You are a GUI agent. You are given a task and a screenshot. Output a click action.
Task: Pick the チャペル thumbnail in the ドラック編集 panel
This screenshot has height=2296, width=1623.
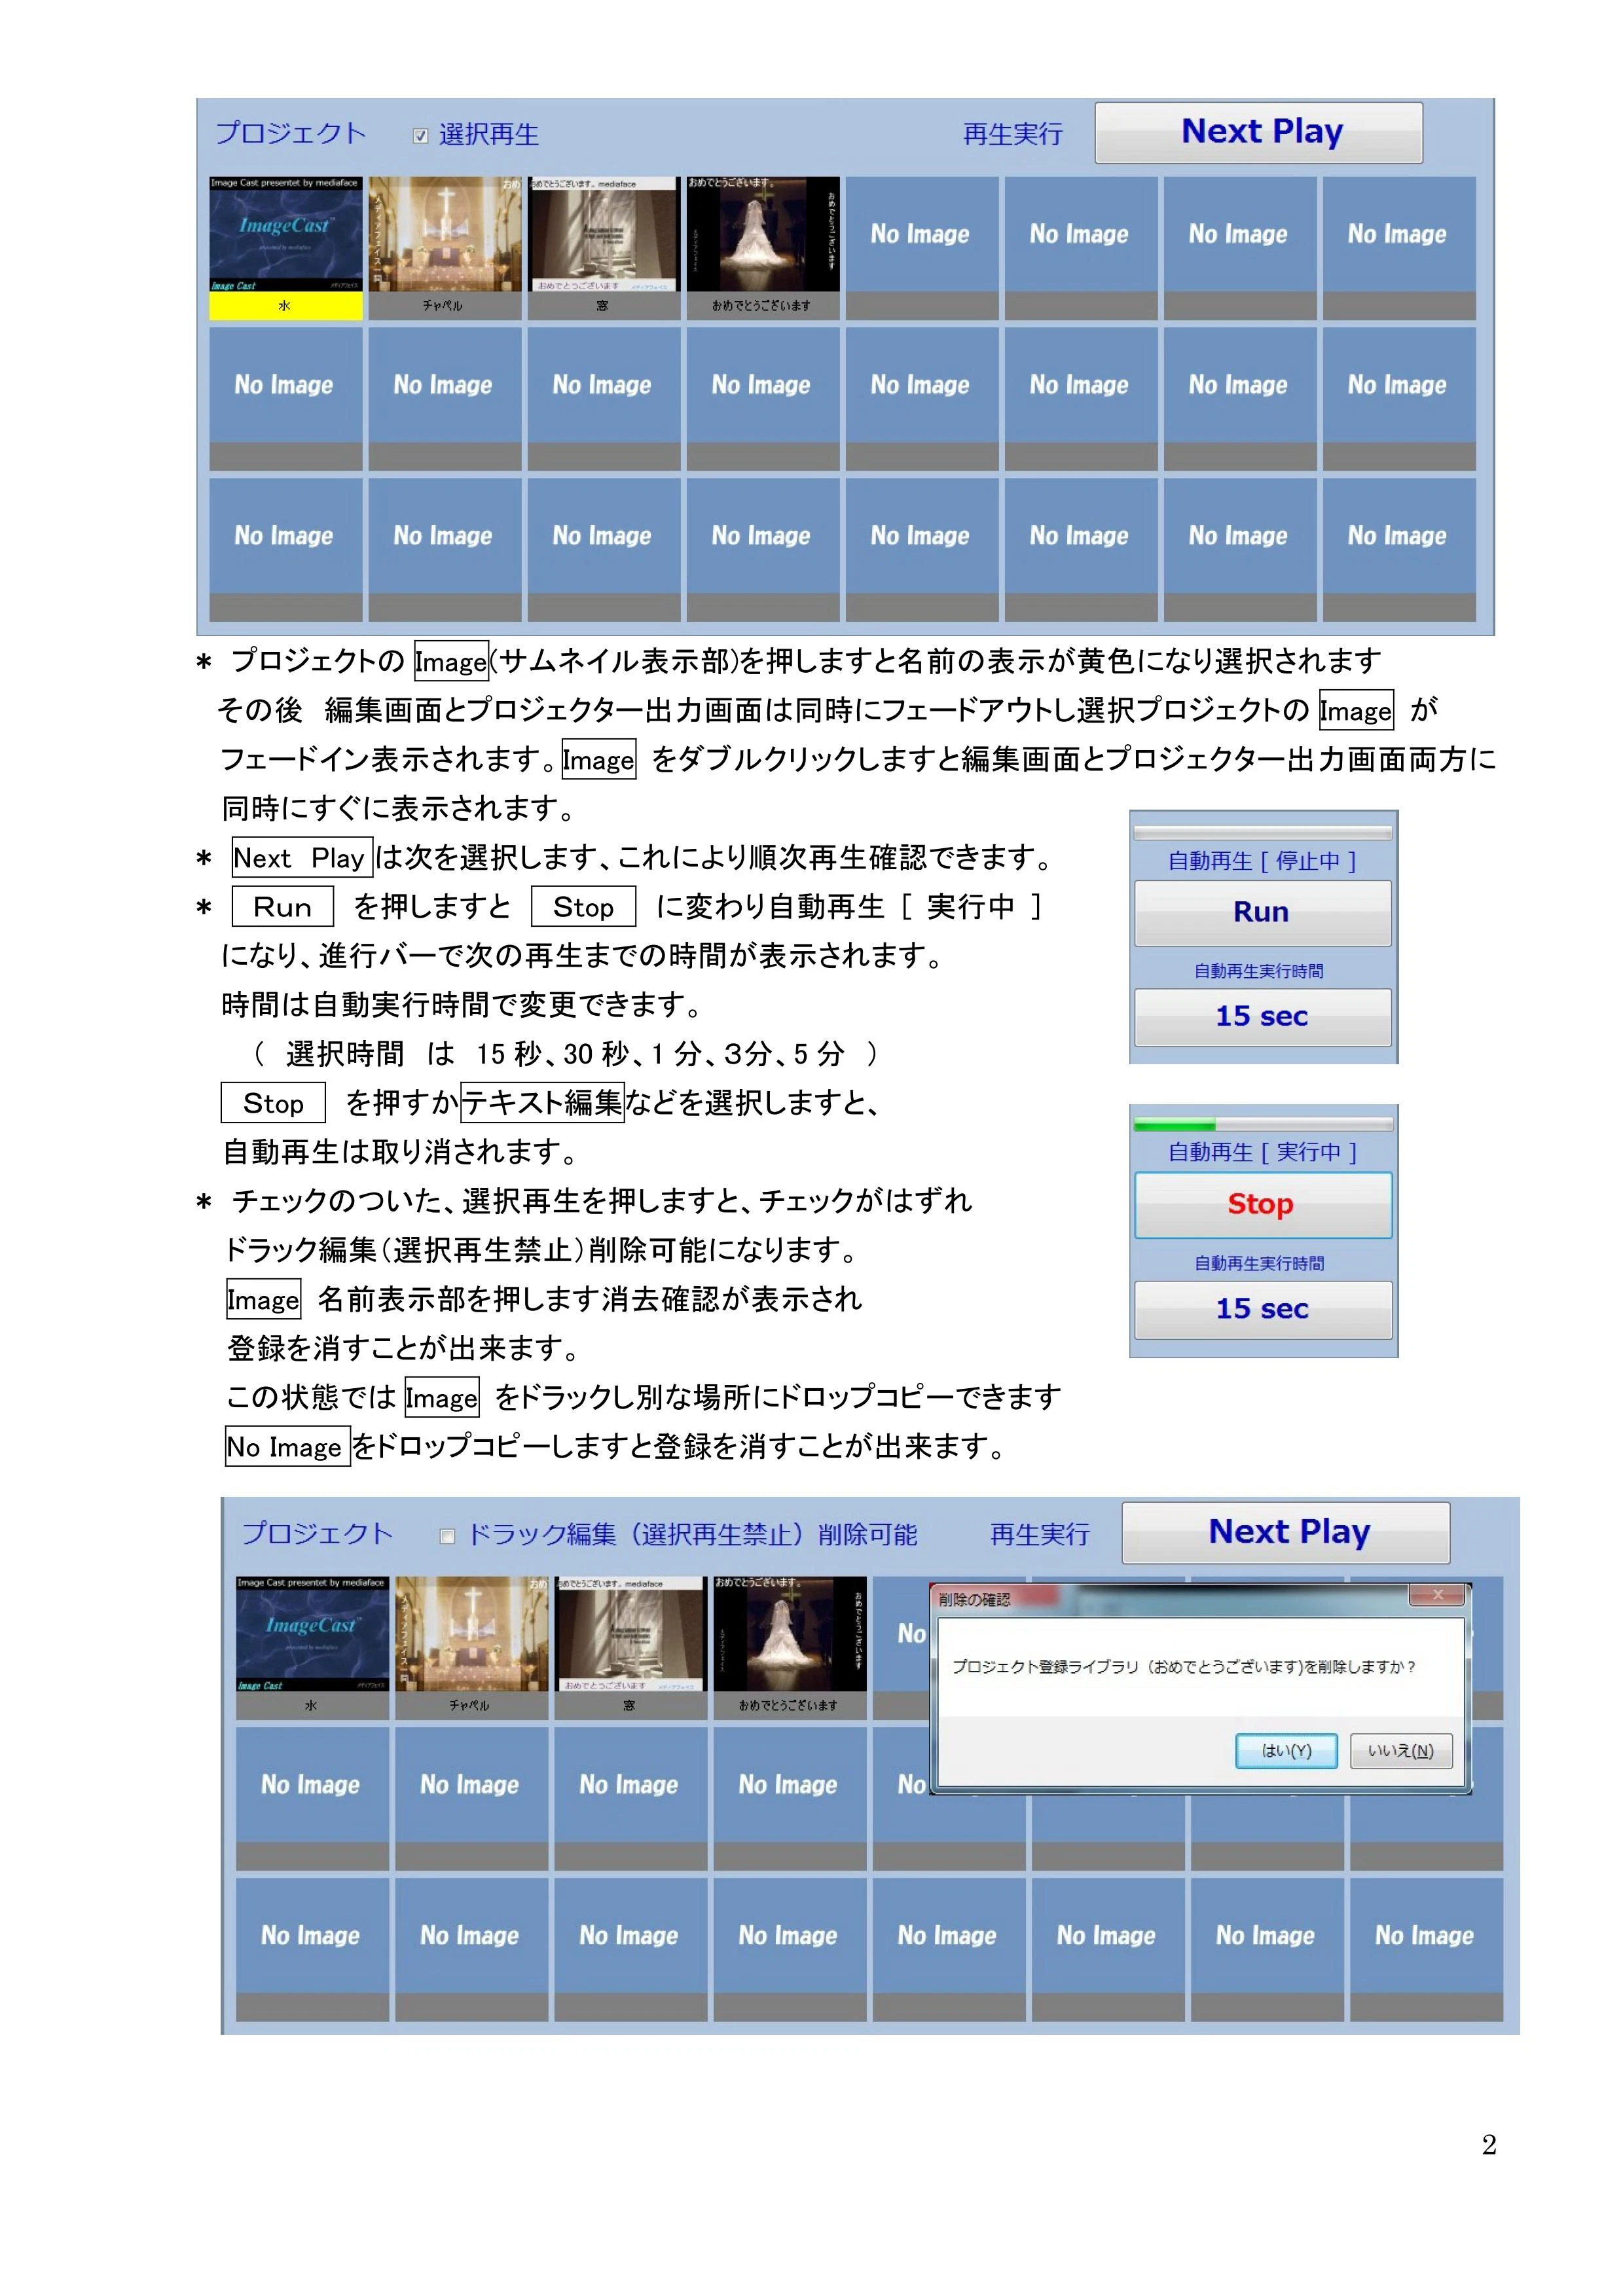pyautogui.click(x=471, y=1634)
